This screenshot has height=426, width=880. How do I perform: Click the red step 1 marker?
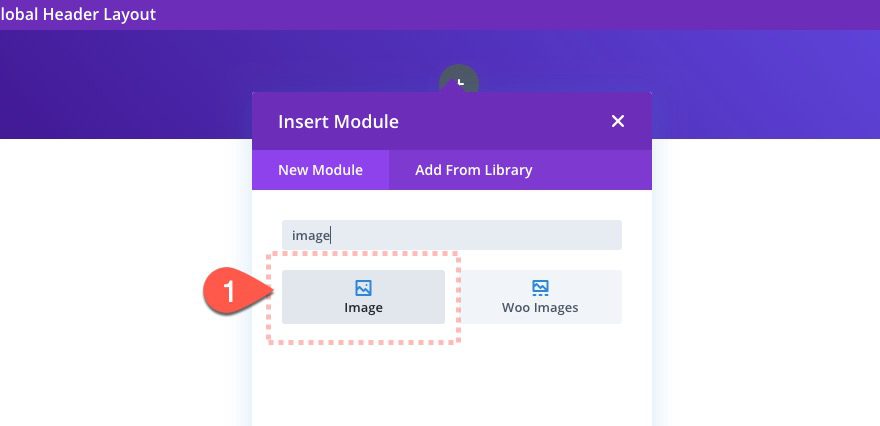(228, 293)
